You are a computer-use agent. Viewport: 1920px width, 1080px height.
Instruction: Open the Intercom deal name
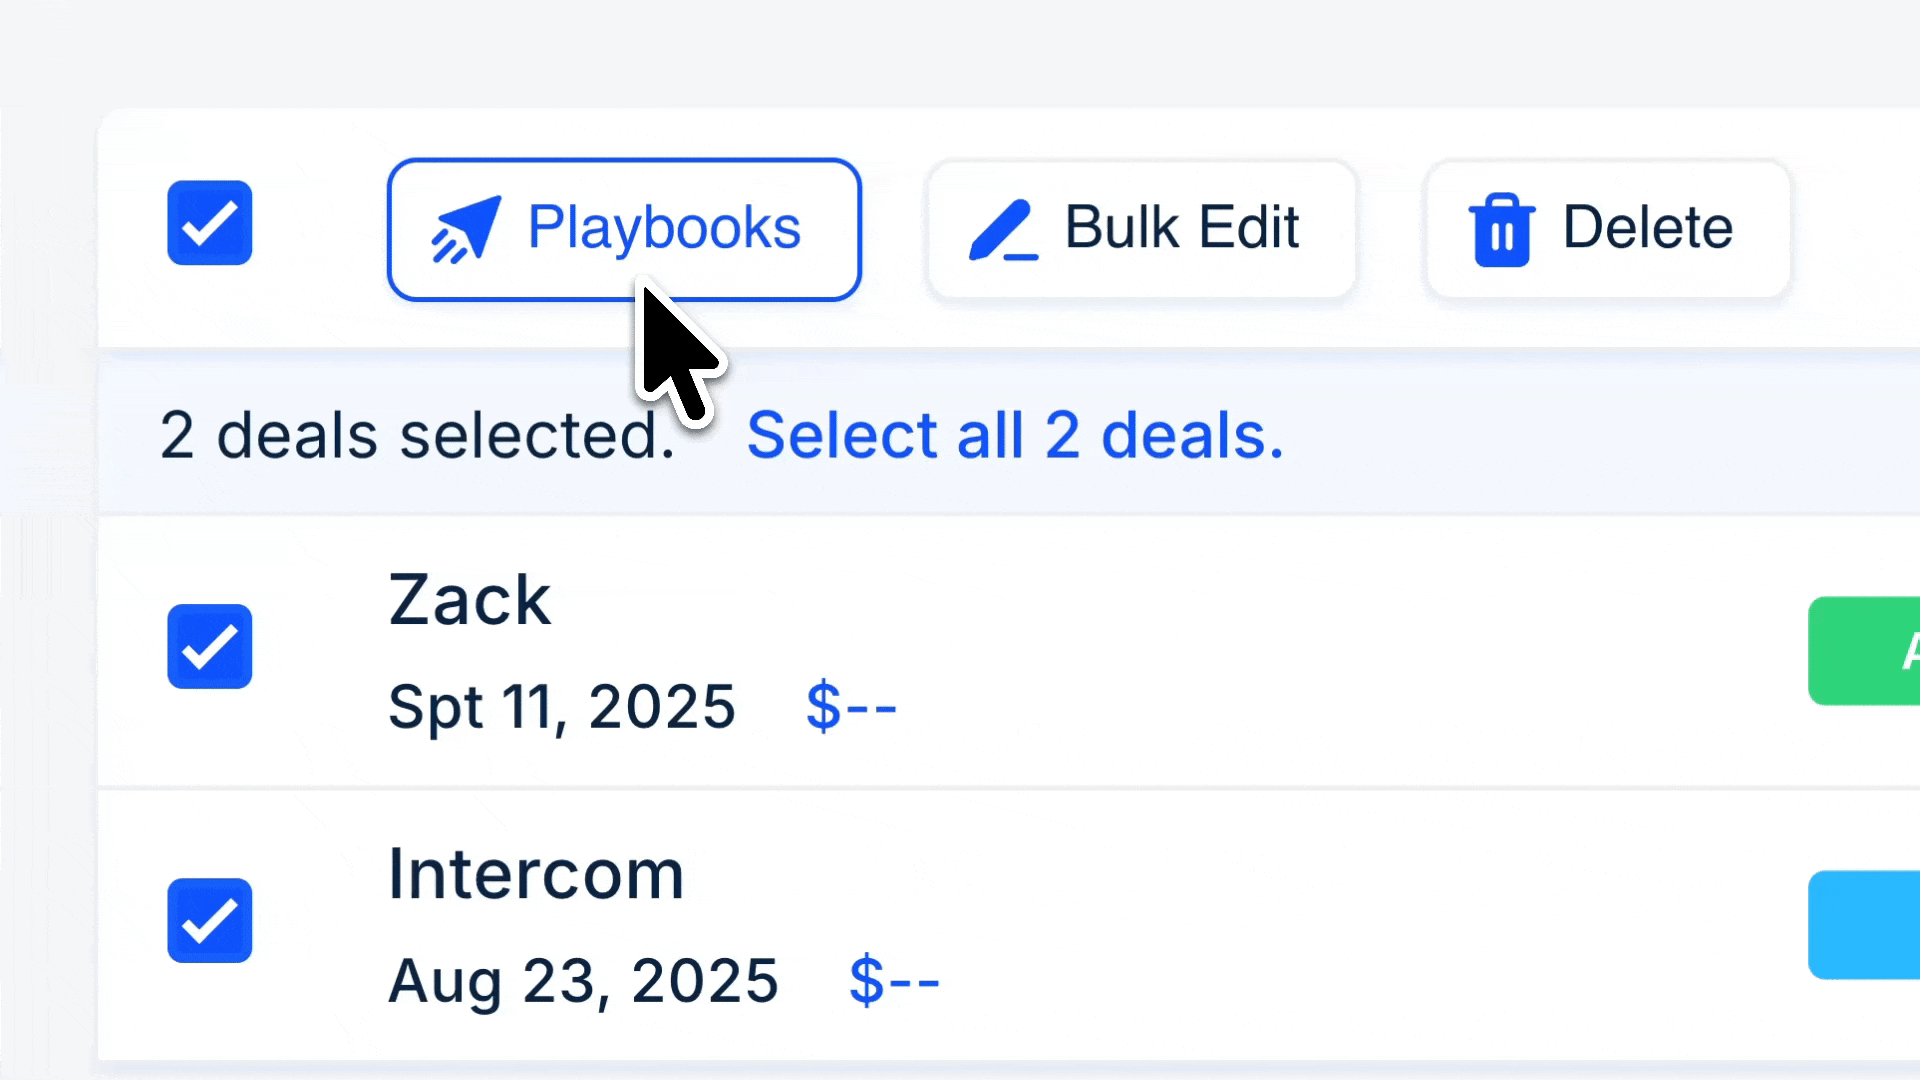pos(536,874)
